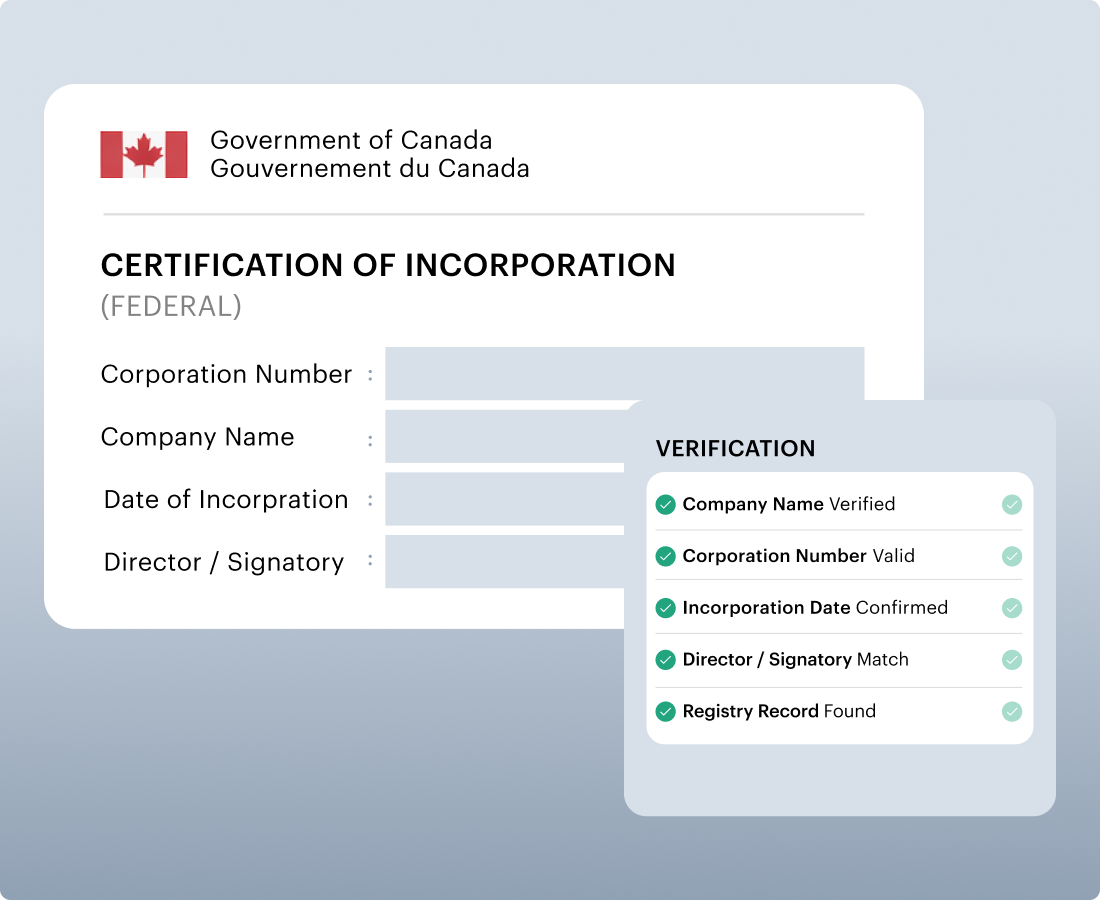Viewport: 1100px width, 900px height.
Task: Click green check beside Company Name Verified
Action: tap(665, 504)
